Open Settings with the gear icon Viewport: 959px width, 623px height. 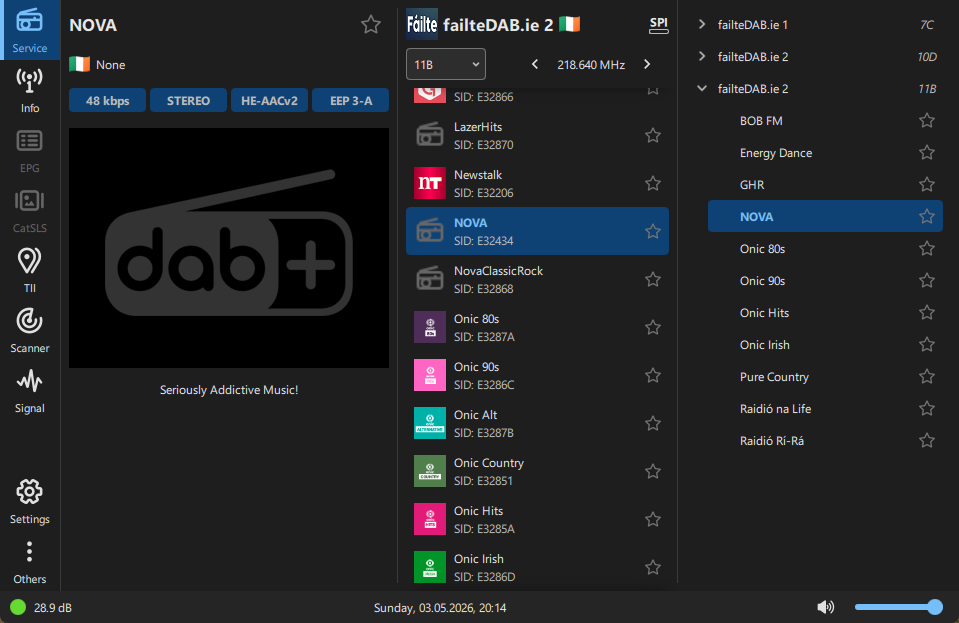pyautogui.click(x=29, y=502)
